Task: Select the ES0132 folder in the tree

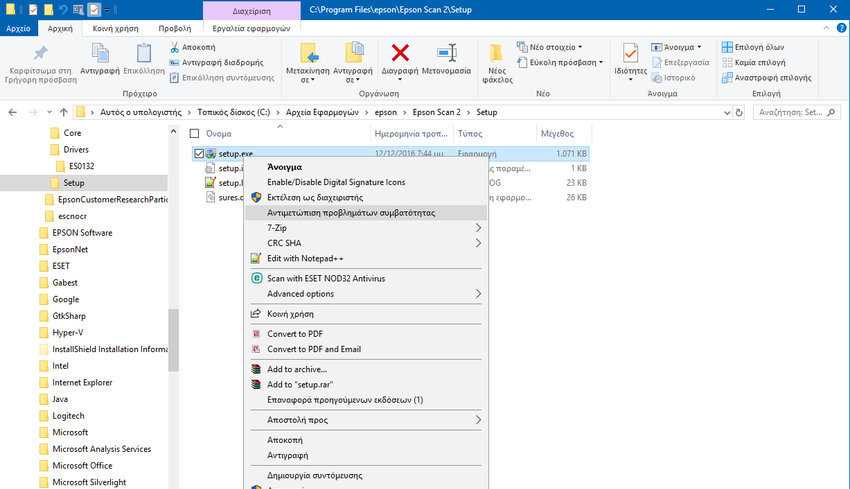Action: pos(81,166)
